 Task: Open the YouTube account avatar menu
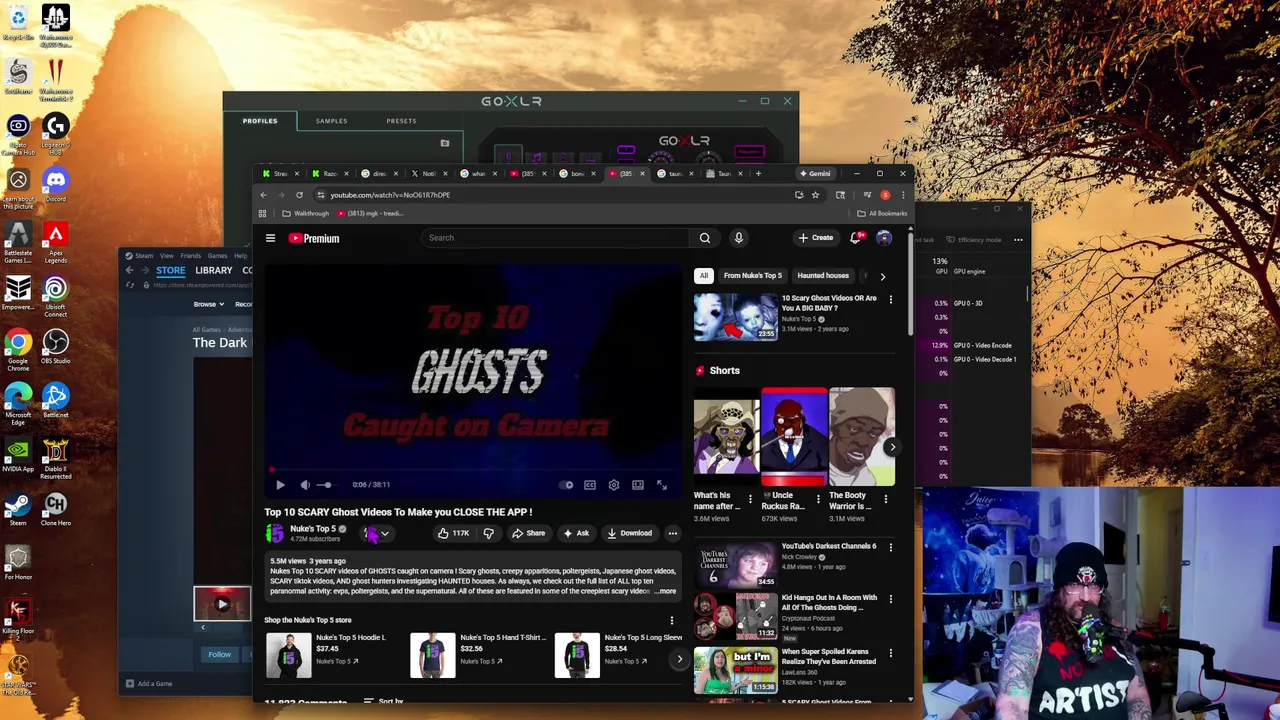[x=884, y=238]
